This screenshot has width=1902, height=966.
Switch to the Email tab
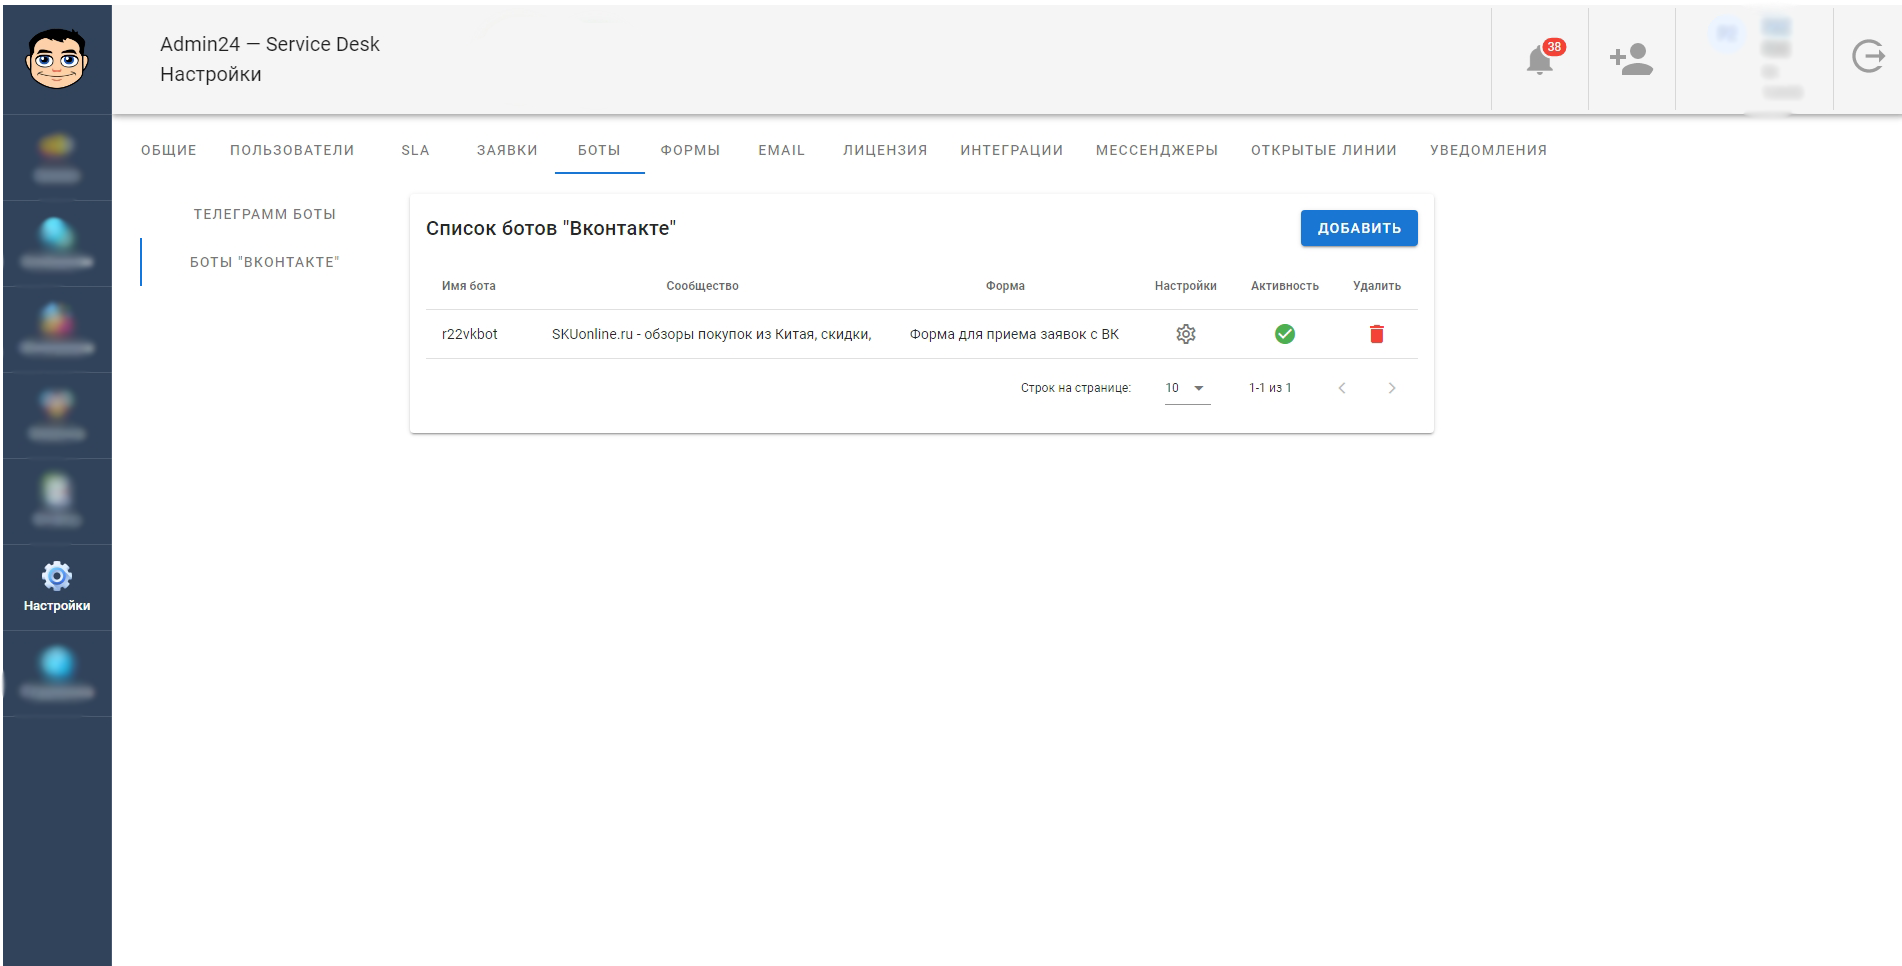click(x=781, y=150)
